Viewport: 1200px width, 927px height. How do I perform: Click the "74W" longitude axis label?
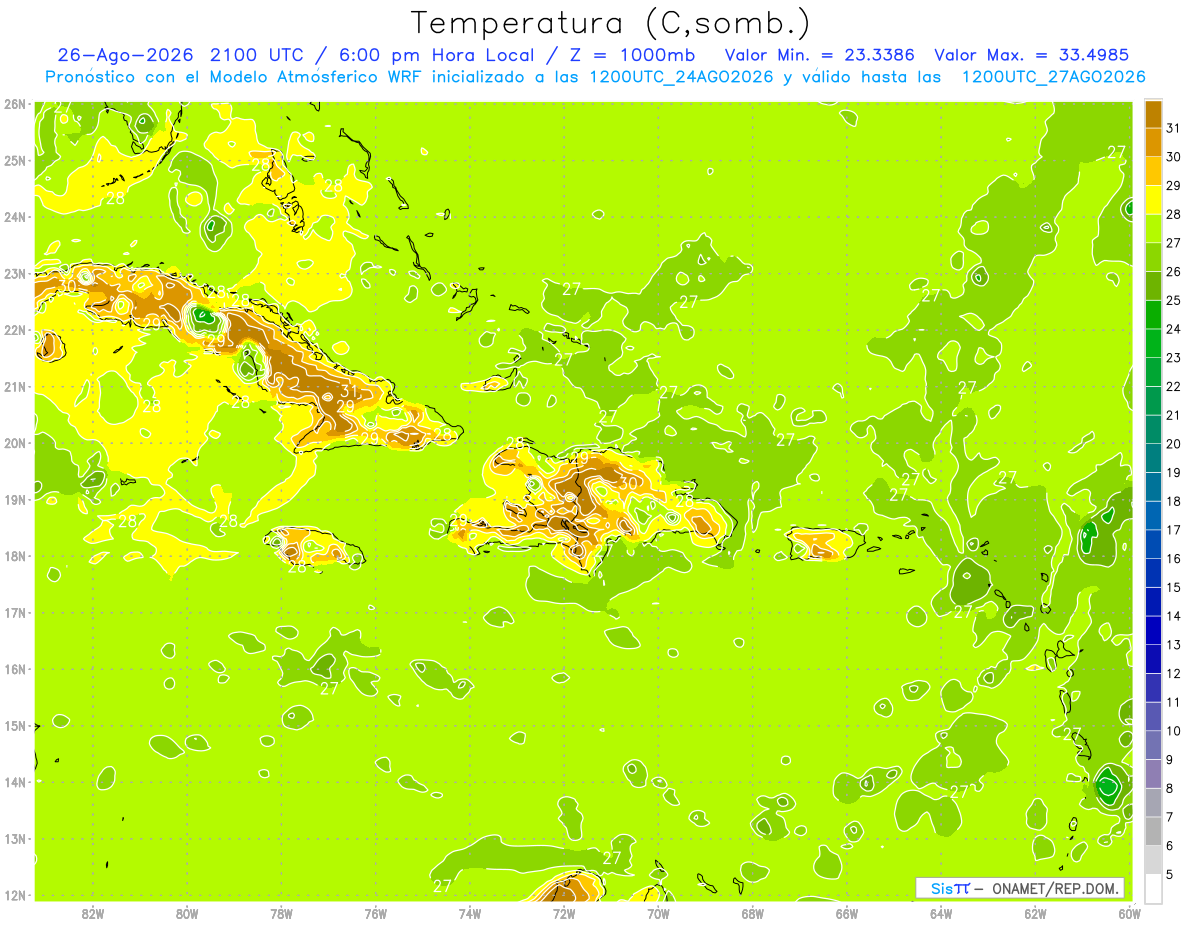pos(470,913)
